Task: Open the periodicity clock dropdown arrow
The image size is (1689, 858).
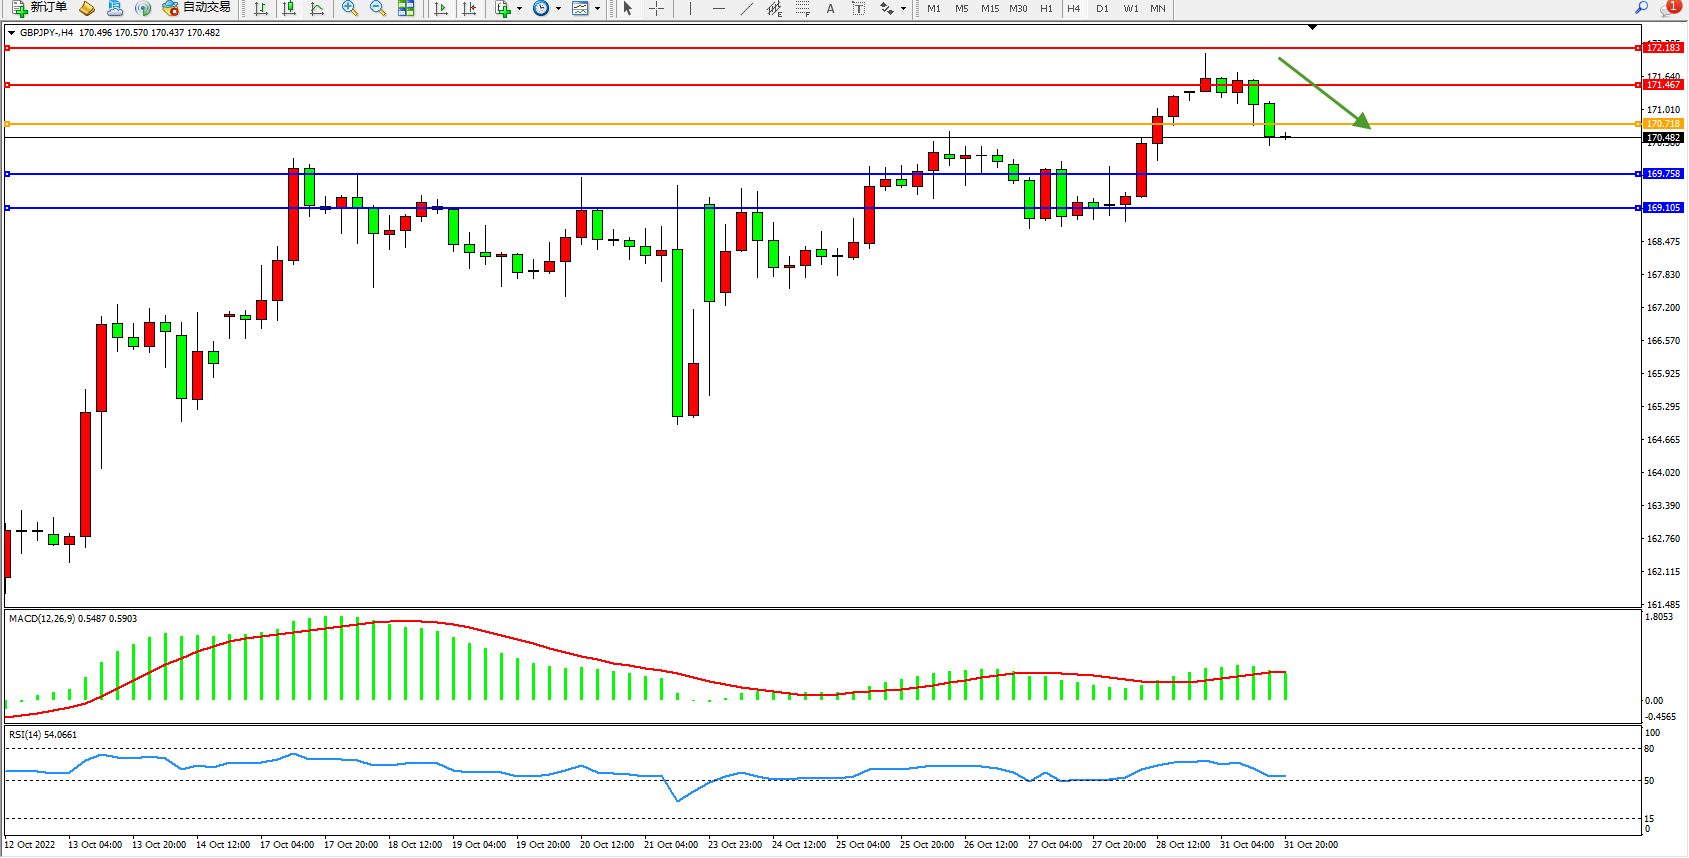Action: (x=558, y=9)
